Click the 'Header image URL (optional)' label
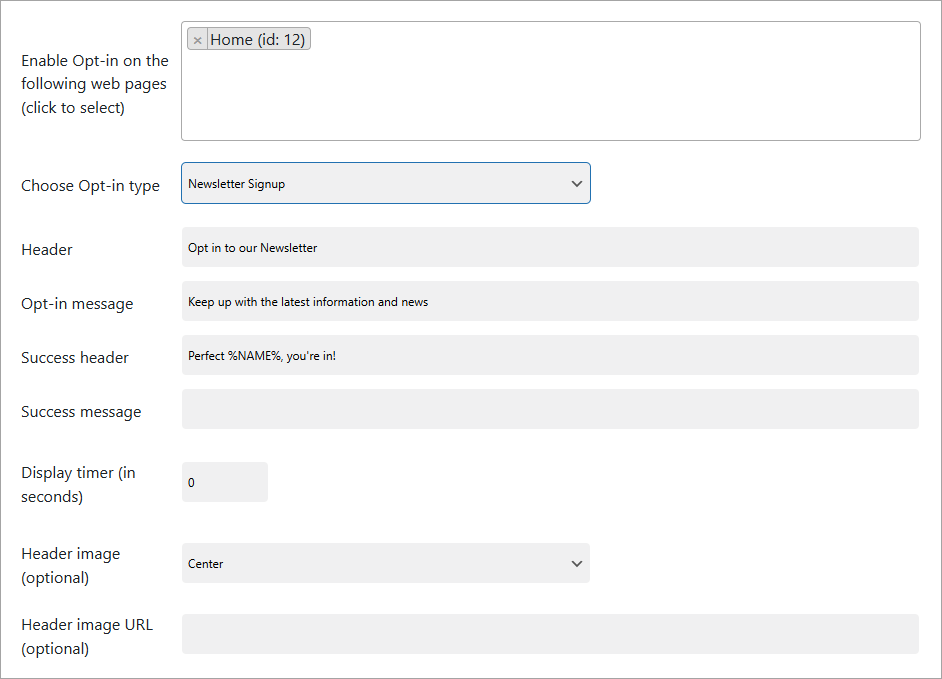 click(x=87, y=637)
